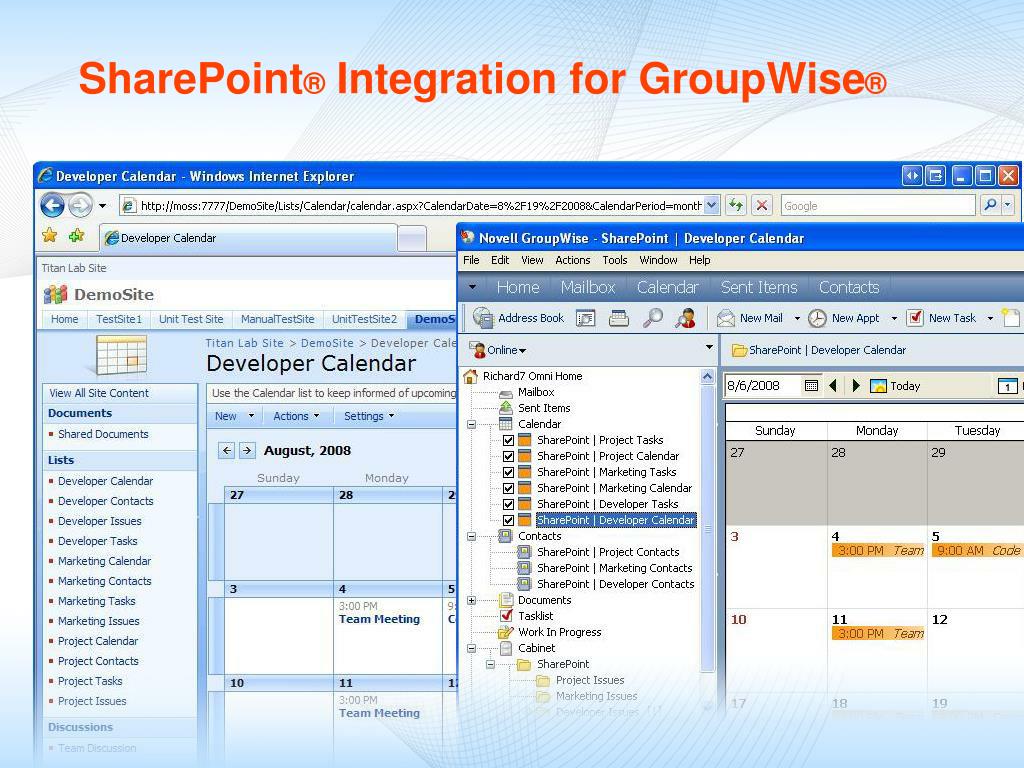
Task: Open the address bar URL history dropdown
Action: pos(712,206)
